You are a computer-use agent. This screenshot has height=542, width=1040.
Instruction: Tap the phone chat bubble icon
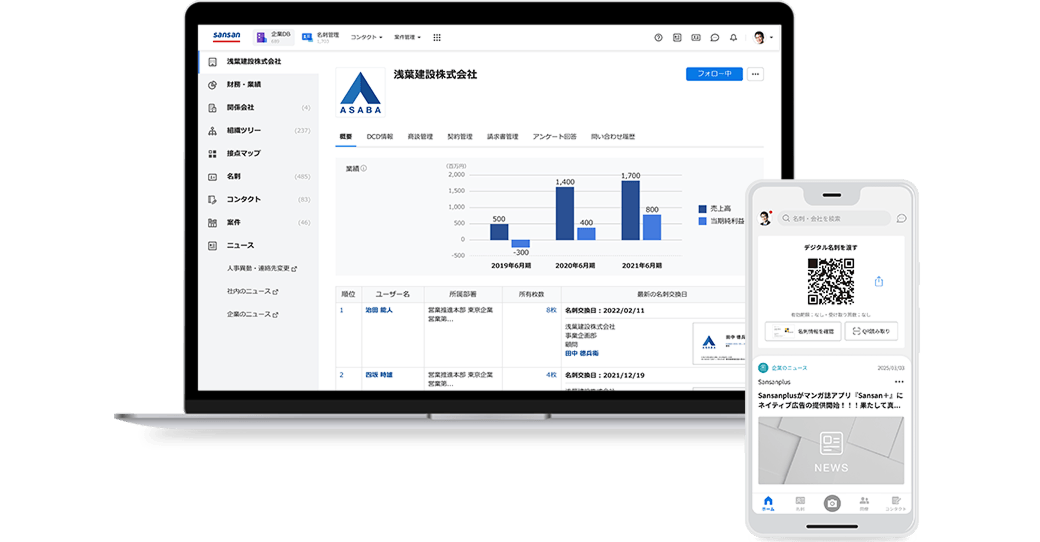[901, 218]
